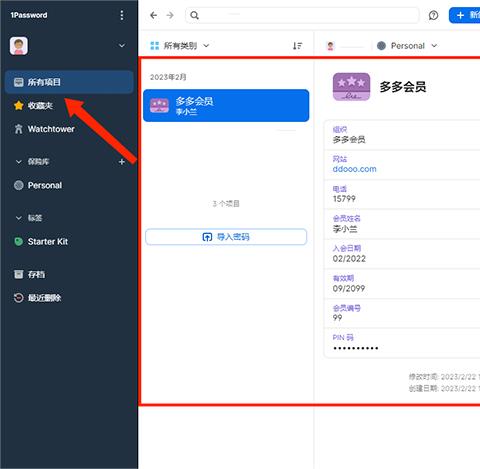This screenshot has width=480, height=469.
Task: Click the hidden PIN code dots
Action: 356,348
